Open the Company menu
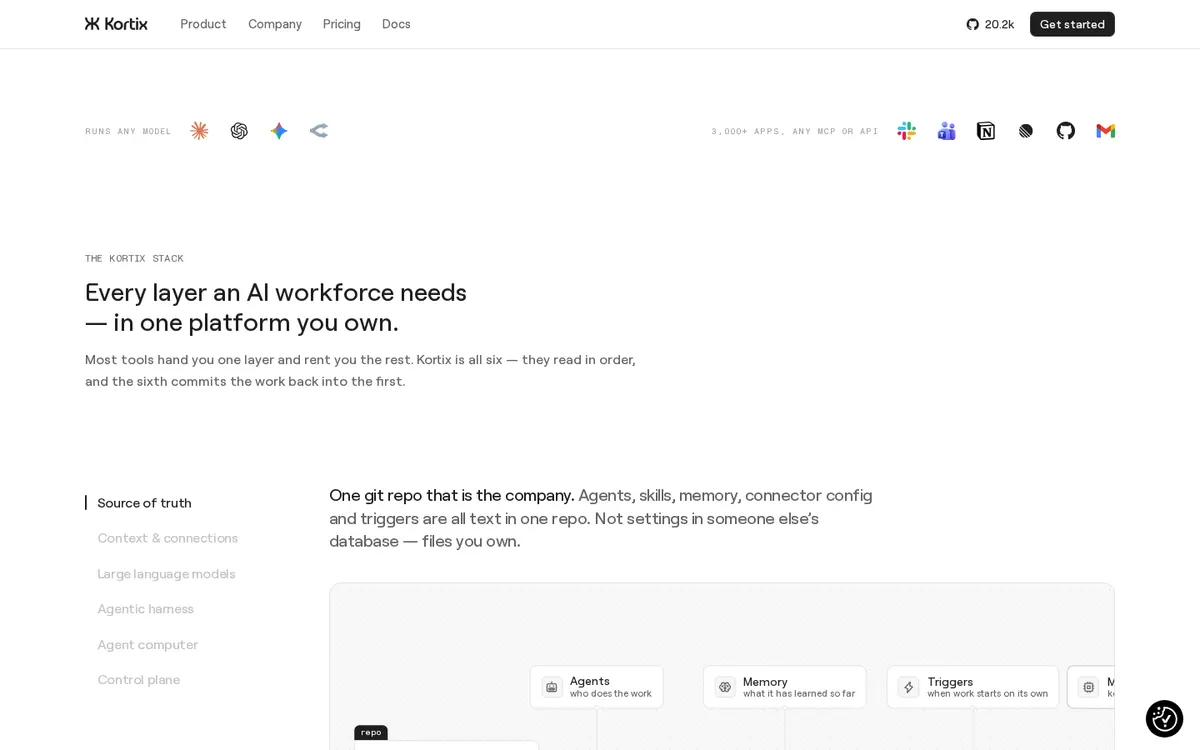 point(275,24)
